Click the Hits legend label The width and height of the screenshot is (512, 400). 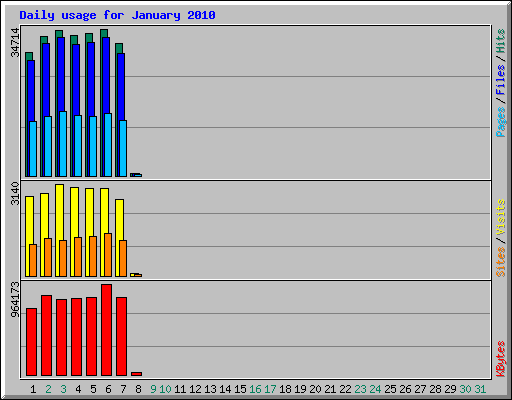tap(501, 41)
